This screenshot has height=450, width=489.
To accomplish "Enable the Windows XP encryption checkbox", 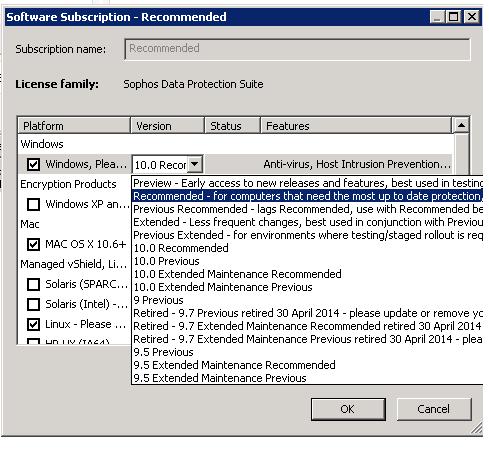I will click(33, 204).
